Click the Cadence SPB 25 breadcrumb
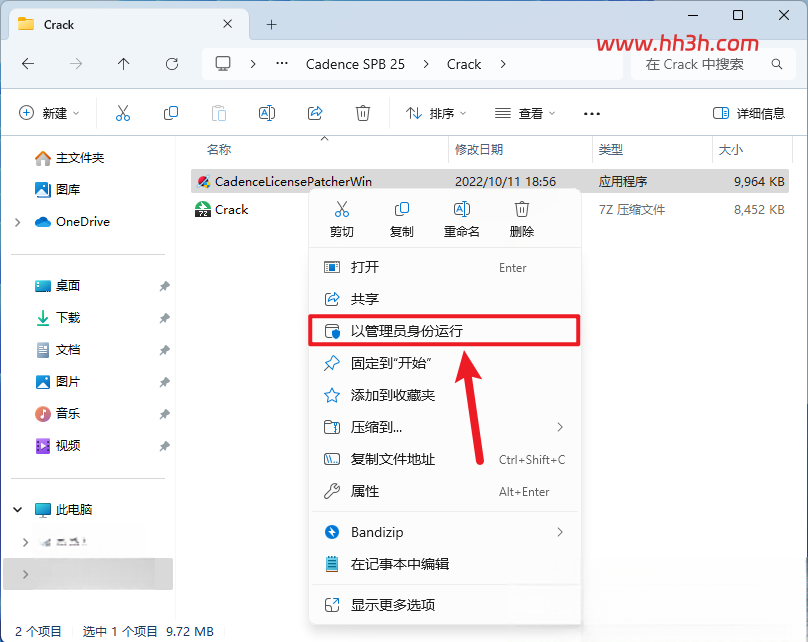This screenshot has height=642, width=808. pyautogui.click(x=355, y=64)
